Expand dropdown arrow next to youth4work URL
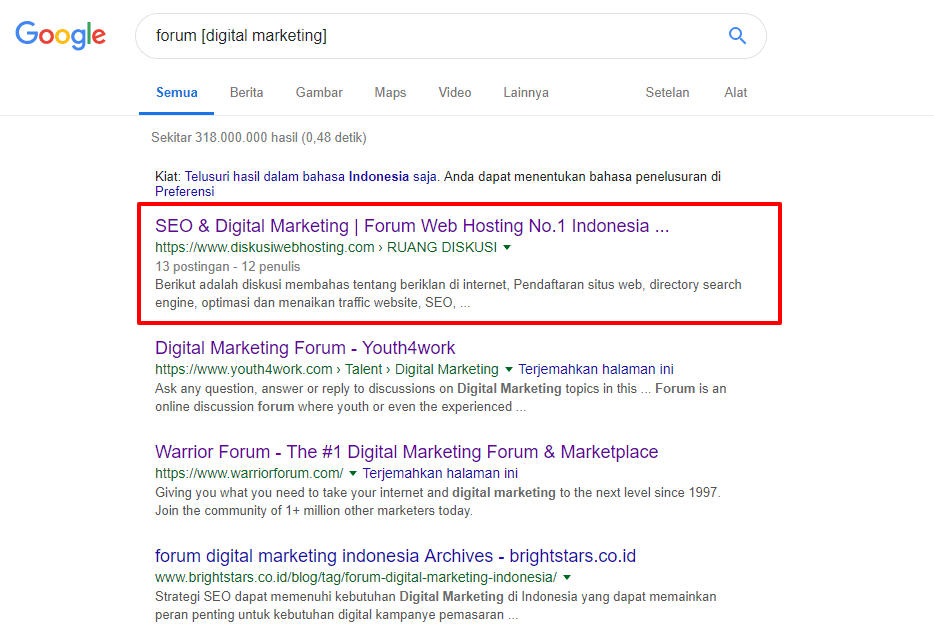The width and height of the screenshot is (934, 641). (x=508, y=369)
